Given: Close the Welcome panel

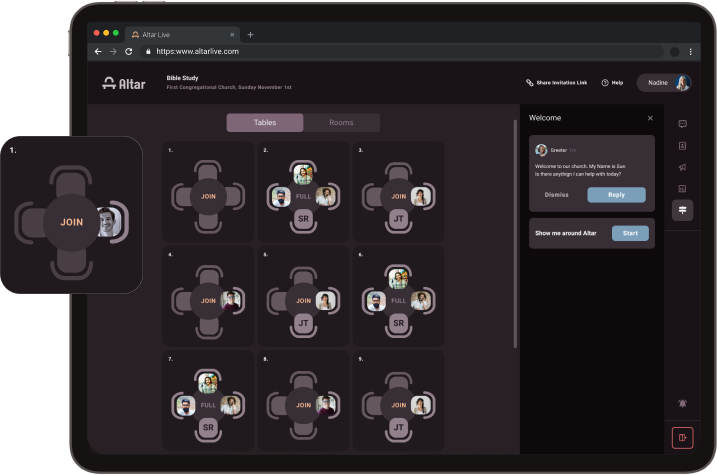Looking at the screenshot, I should [x=650, y=118].
